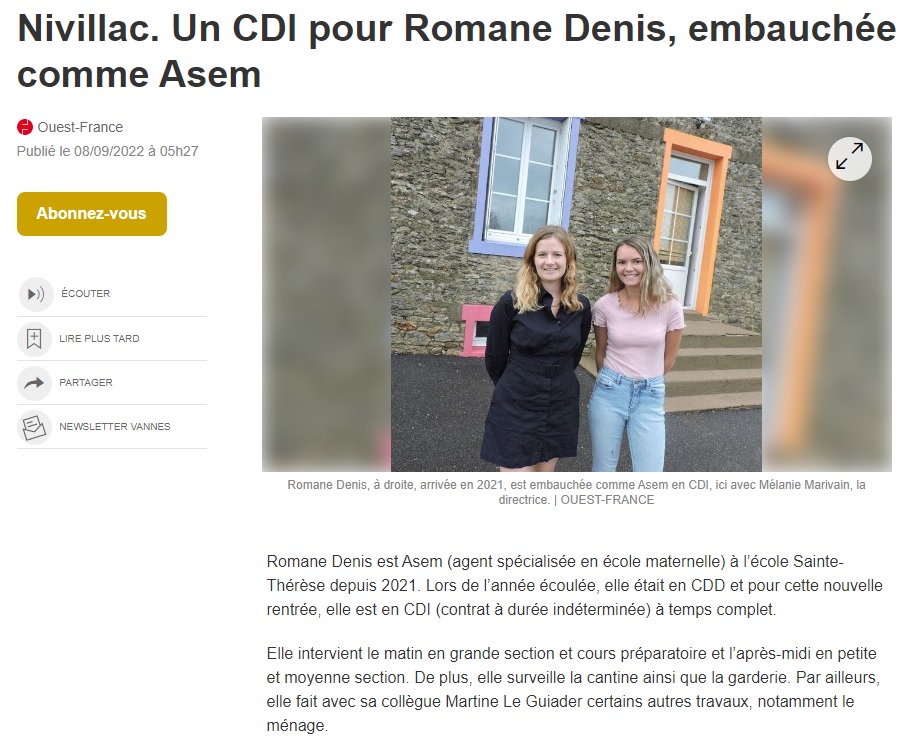Screen dimensions: 909x755
Task: Click the Newsletter Vannes envelope icon
Action: pos(34,427)
